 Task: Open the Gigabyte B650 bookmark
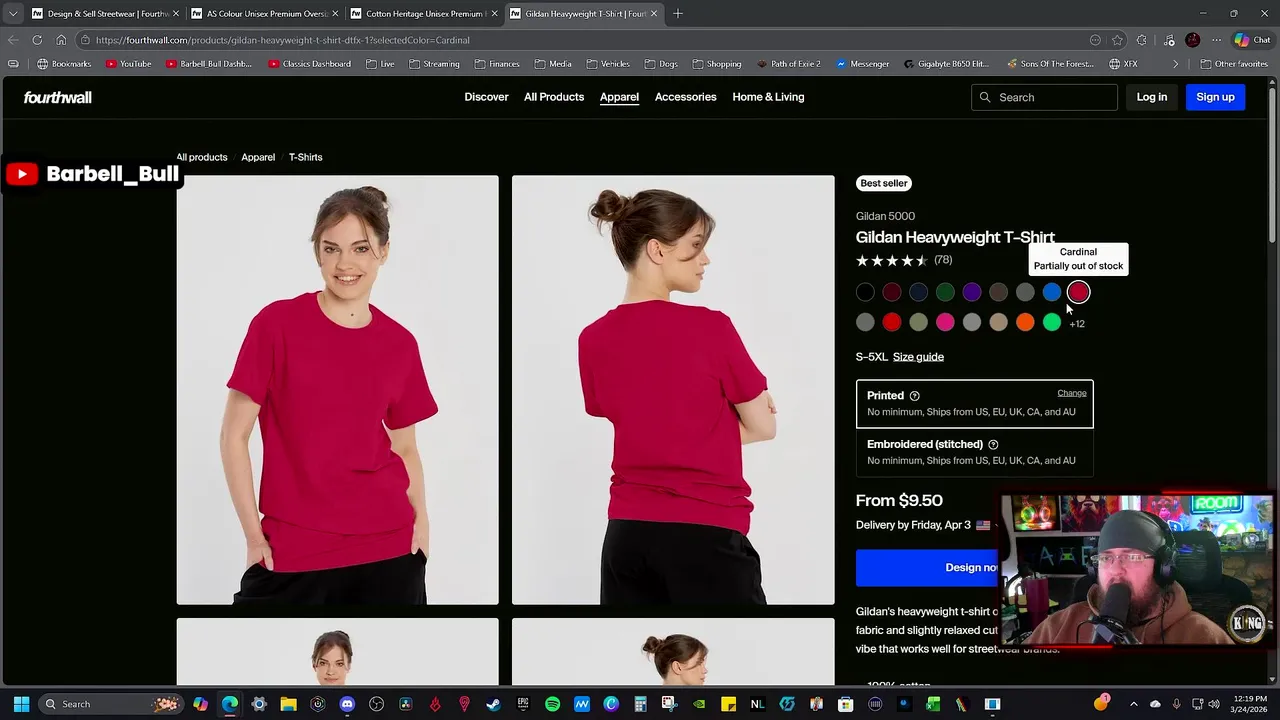(946, 64)
